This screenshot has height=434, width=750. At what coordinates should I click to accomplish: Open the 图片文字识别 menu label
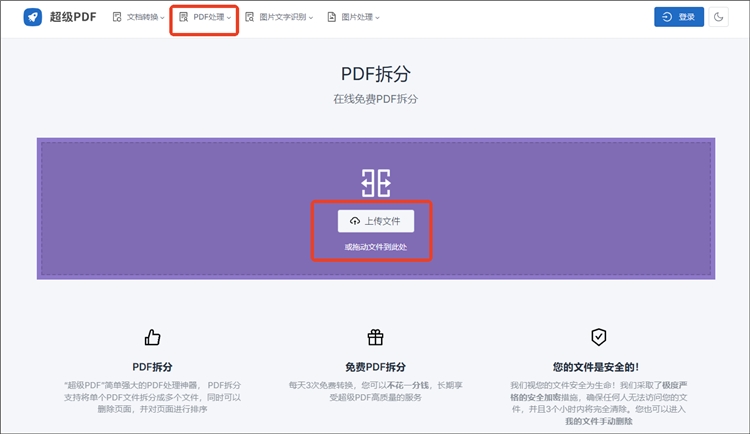coord(281,17)
